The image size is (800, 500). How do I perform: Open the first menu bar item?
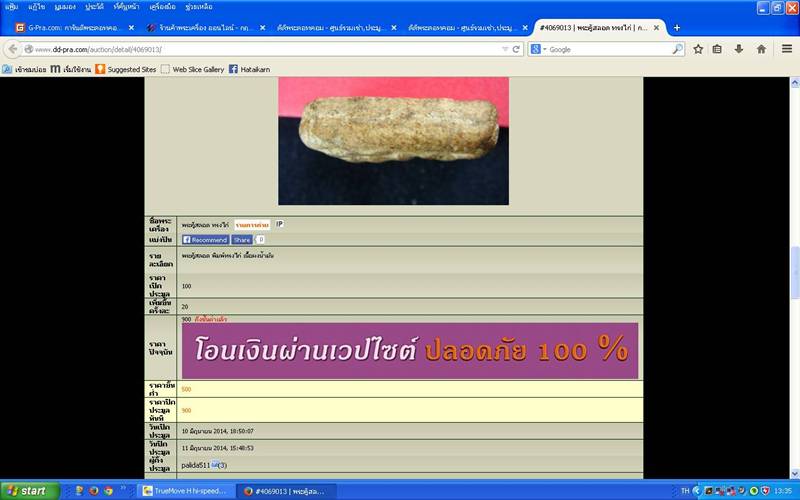[12, 7]
